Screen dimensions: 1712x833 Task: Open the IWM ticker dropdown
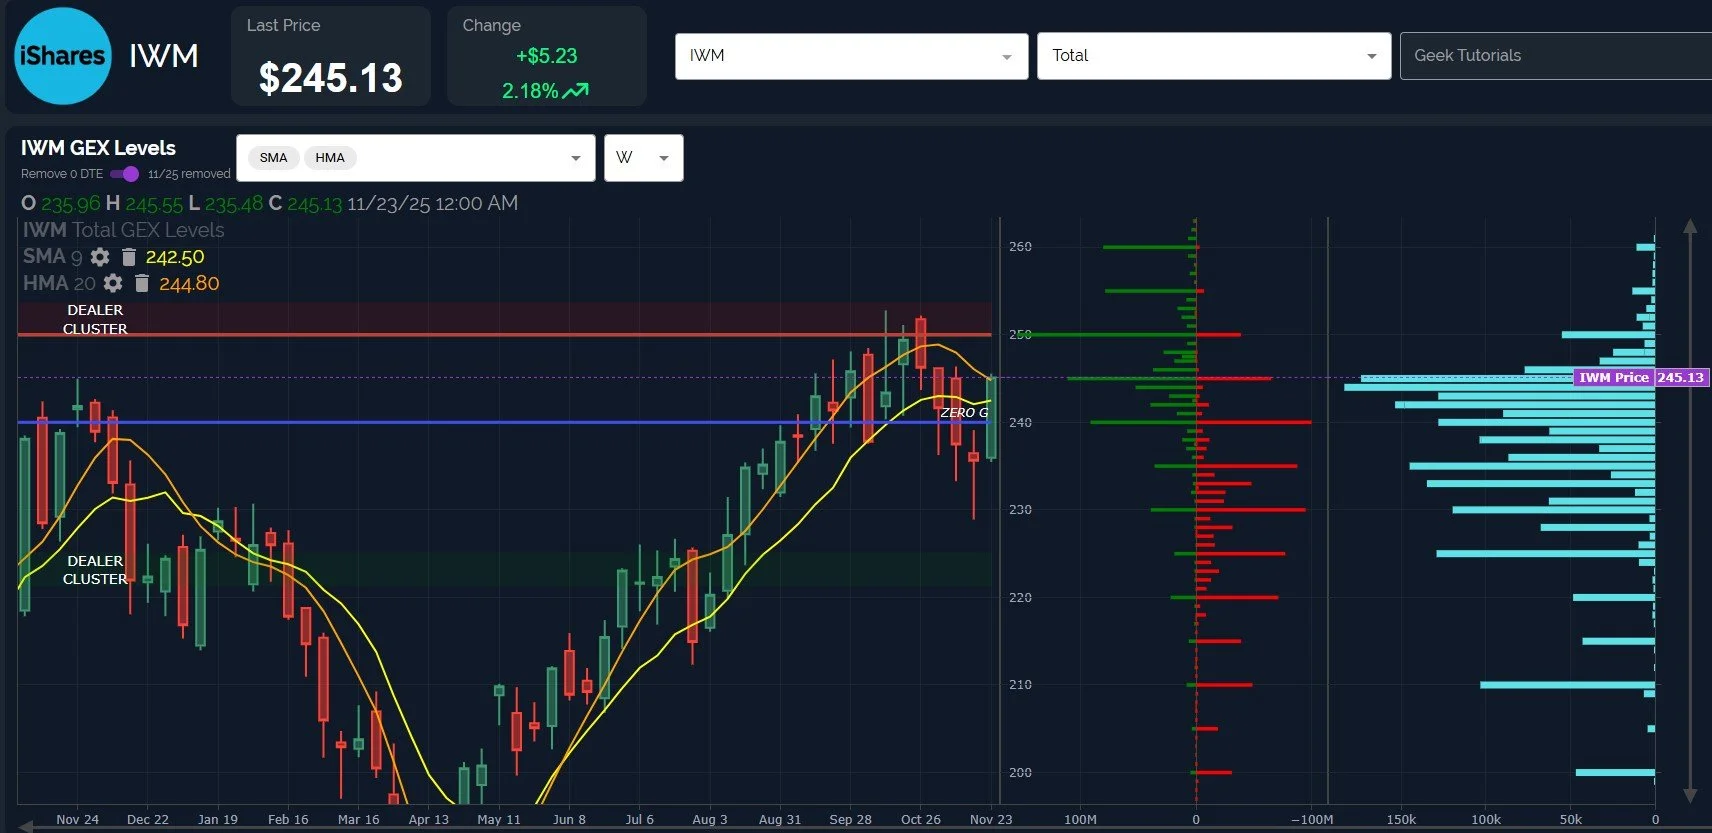851,56
